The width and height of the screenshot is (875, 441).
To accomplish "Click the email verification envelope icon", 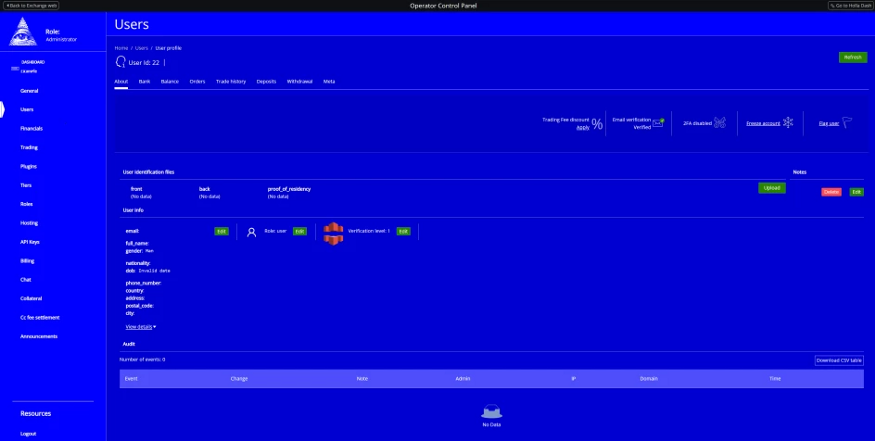I will pos(658,123).
